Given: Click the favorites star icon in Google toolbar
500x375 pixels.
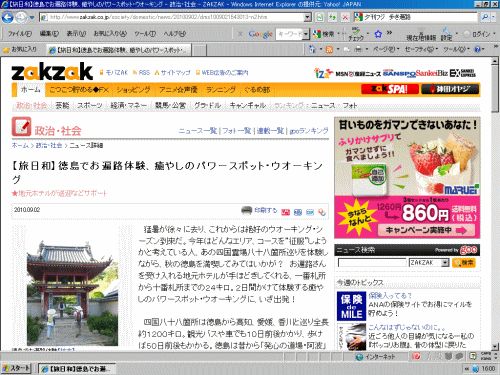Looking at the screenshot, I should point(378,34).
